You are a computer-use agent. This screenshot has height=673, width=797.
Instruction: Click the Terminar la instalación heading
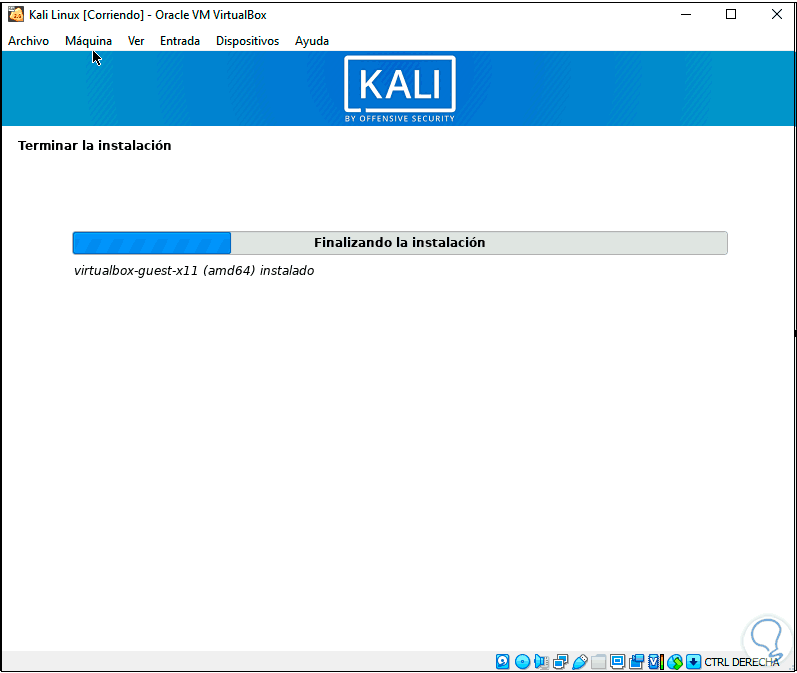point(95,145)
